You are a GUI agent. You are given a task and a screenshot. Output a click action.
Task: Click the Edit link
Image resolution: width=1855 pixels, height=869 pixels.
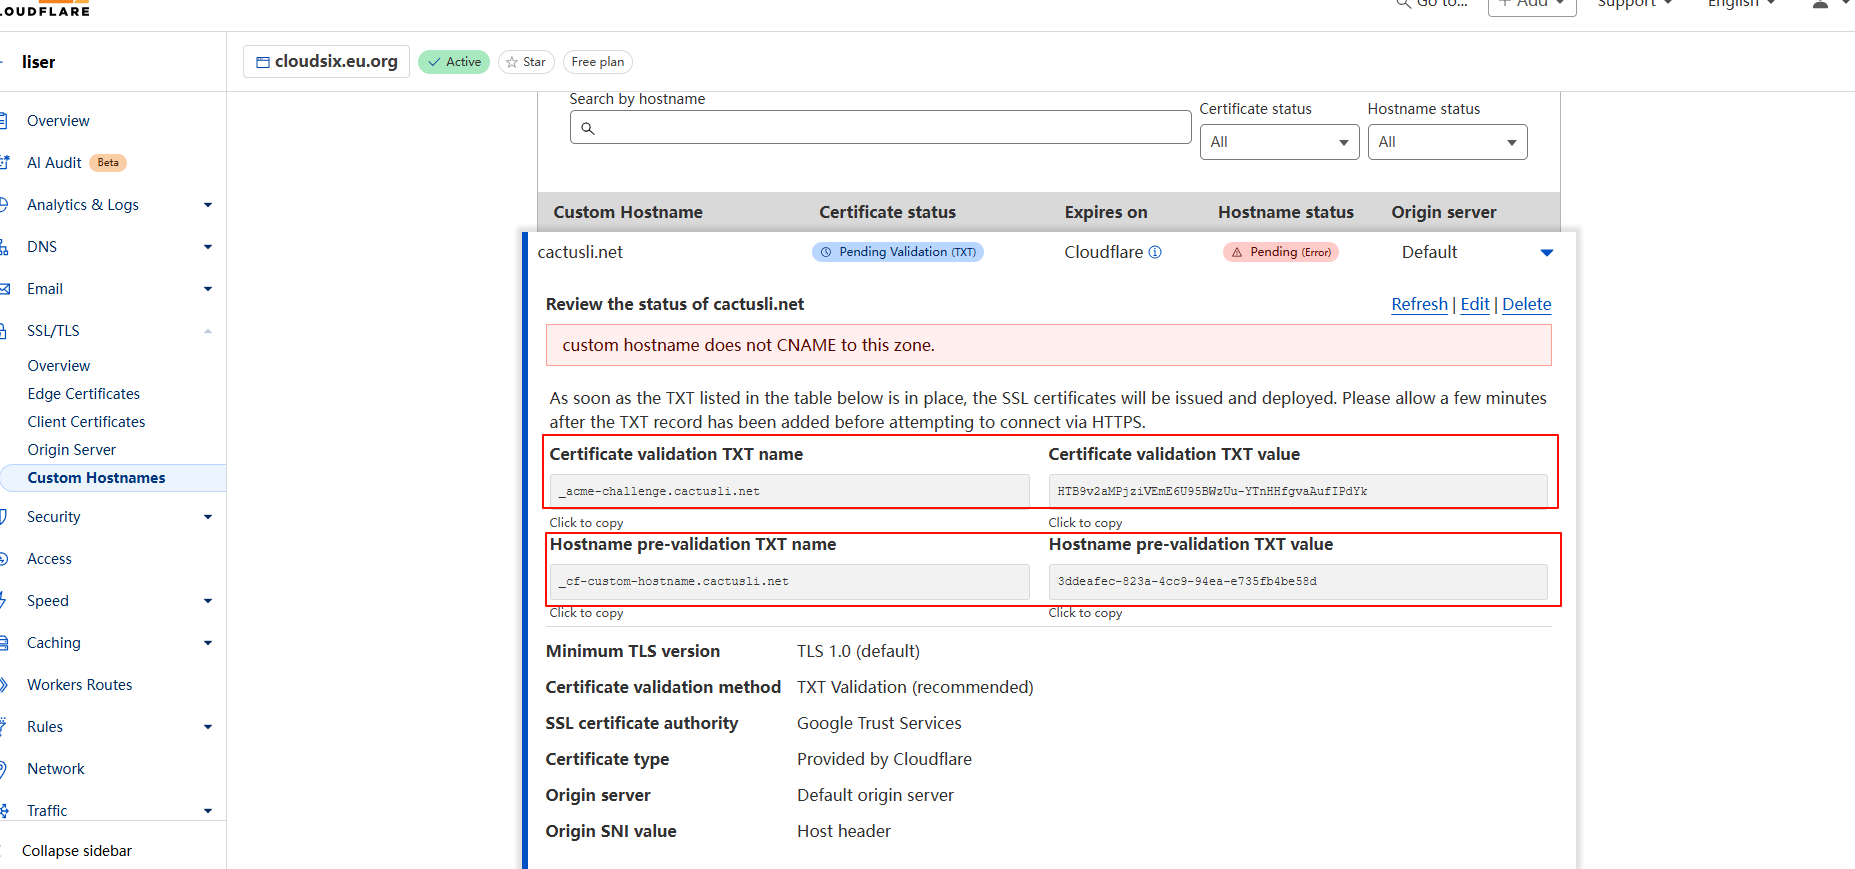tap(1475, 304)
